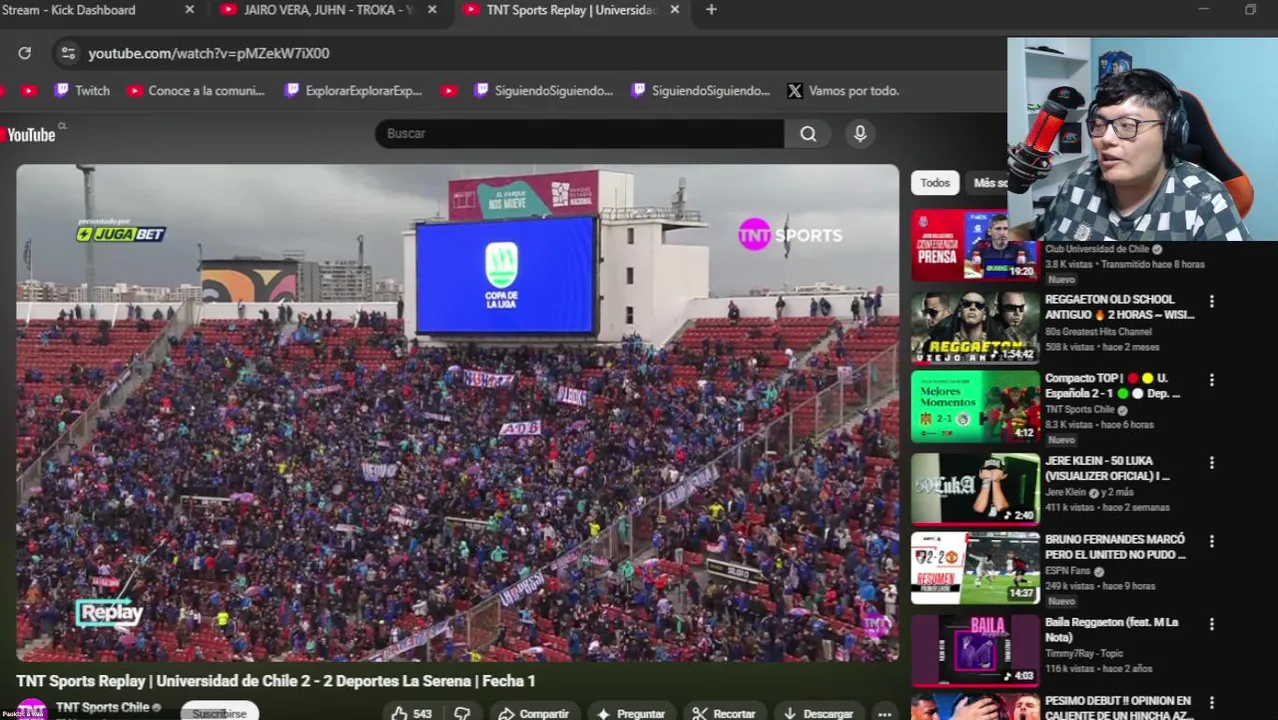This screenshot has height=720, width=1278.
Task: Open the first SiguiendoSiguiendo... bookmark
Action: (x=543, y=91)
